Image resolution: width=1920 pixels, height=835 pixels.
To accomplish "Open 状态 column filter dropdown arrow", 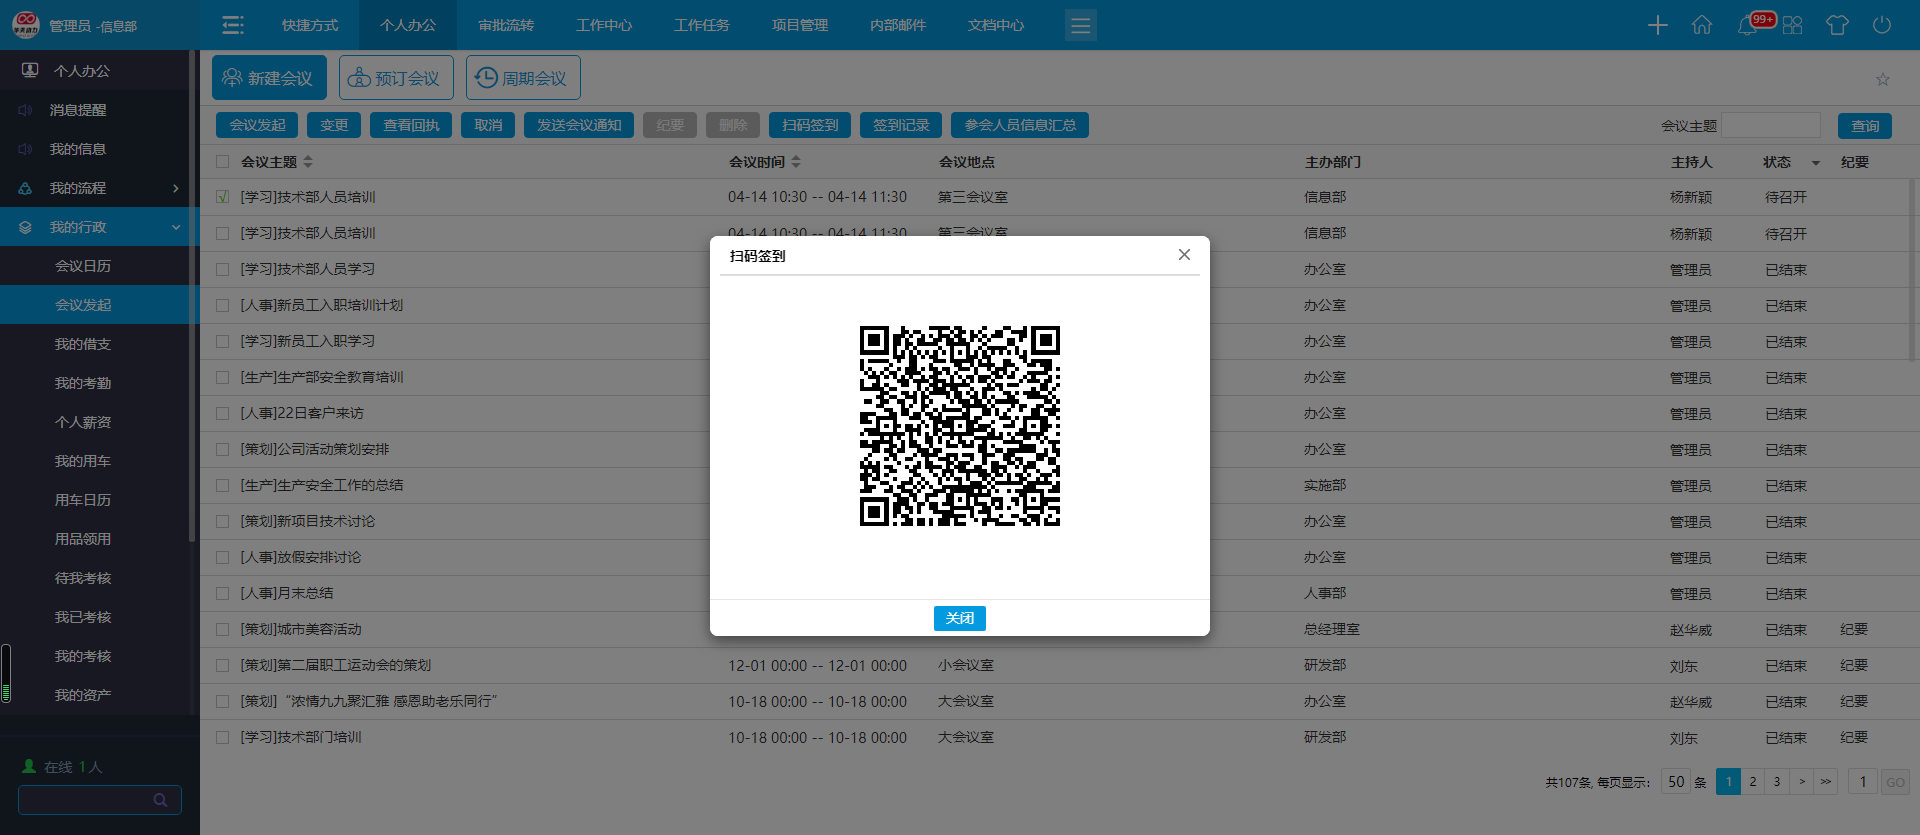I will pyautogui.click(x=1816, y=163).
